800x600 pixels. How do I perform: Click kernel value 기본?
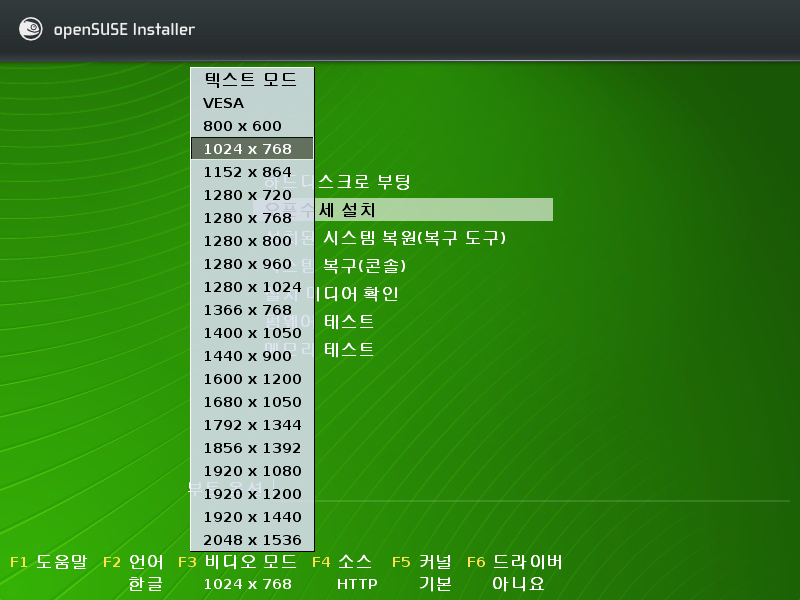(435, 584)
